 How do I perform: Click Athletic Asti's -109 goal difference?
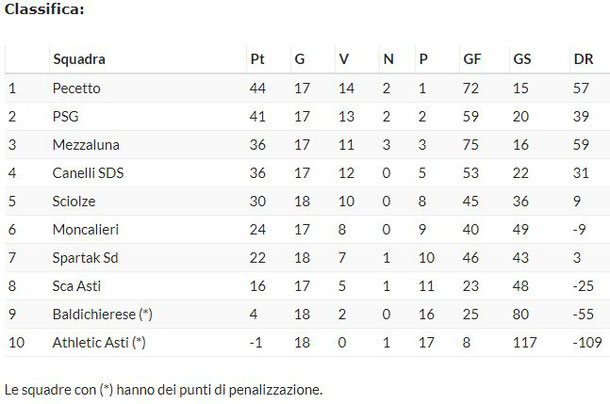587,343
